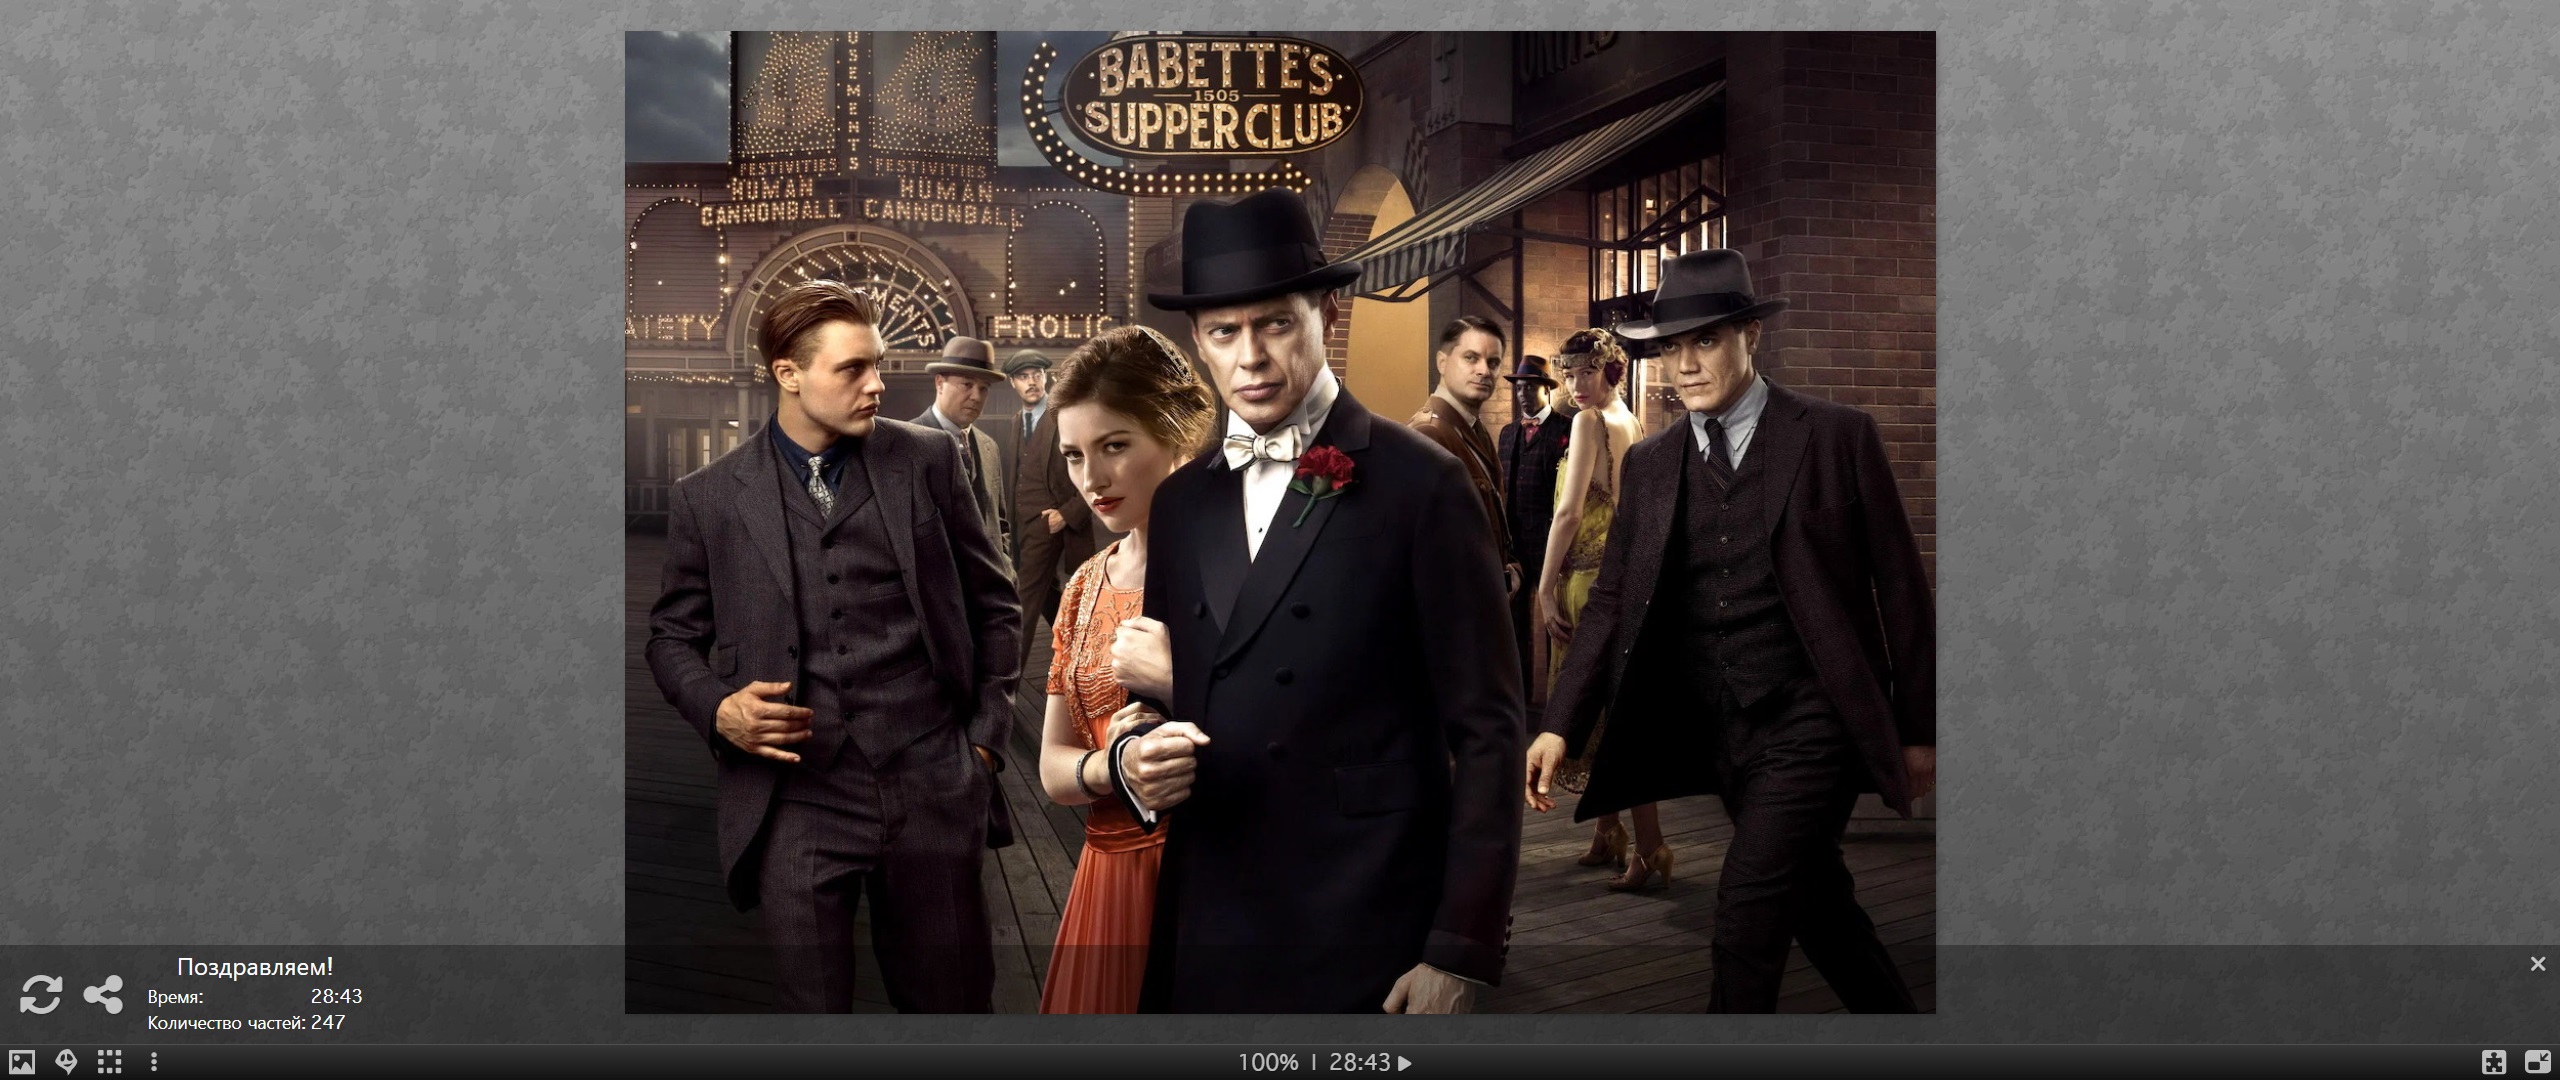The image size is (2560, 1080).
Task: Restart the puzzle with the refresh arrows icon
Action: [x=41, y=994]
